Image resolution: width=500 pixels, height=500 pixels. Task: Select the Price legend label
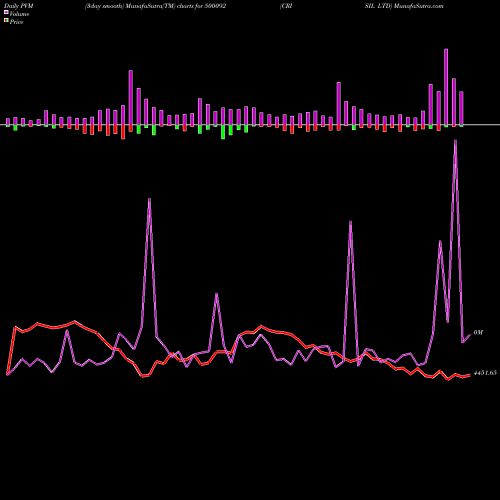16,22
